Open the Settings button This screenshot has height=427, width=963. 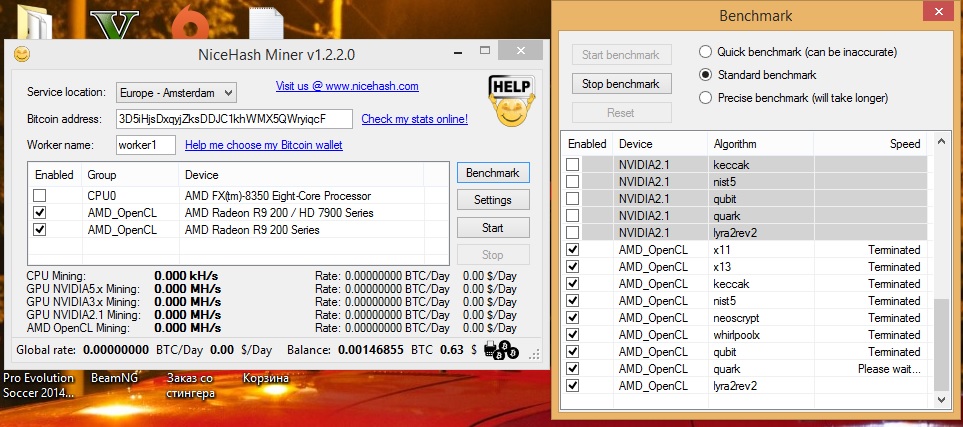(x=493, y=200)
